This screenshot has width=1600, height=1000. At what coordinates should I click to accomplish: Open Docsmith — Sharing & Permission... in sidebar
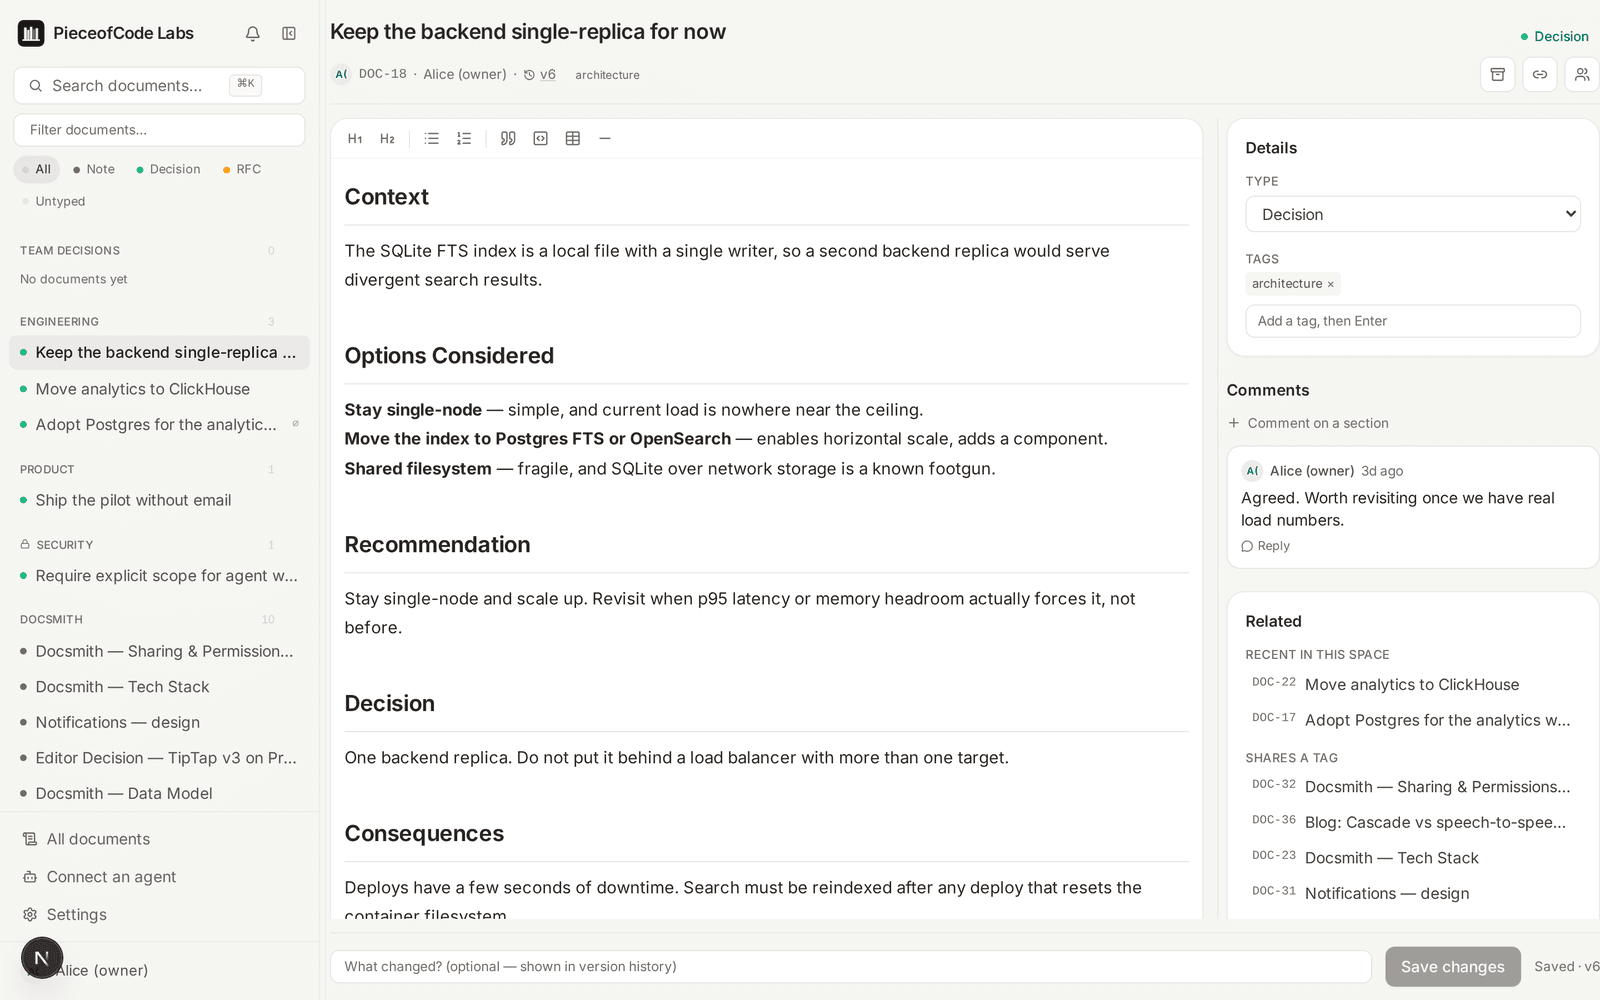tap(160, 651)
